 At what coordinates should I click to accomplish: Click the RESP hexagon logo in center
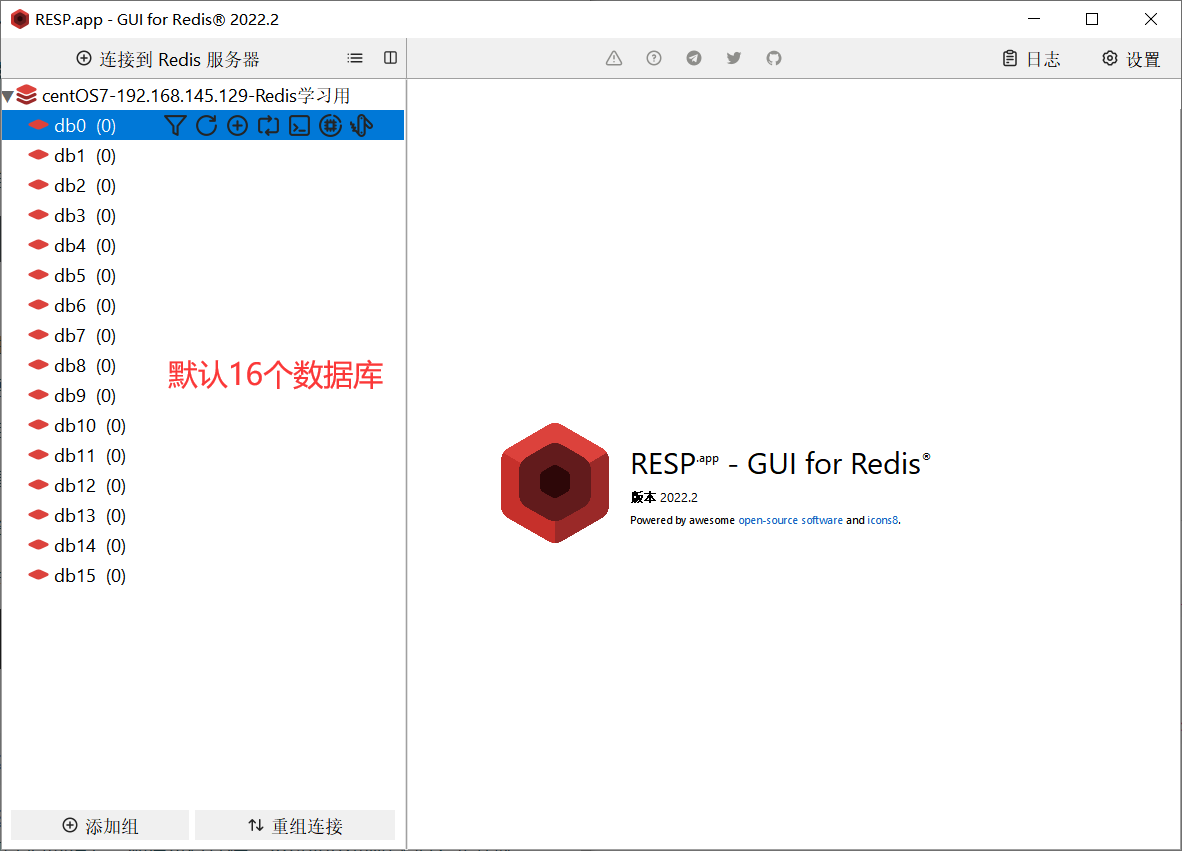coord(555,482)
